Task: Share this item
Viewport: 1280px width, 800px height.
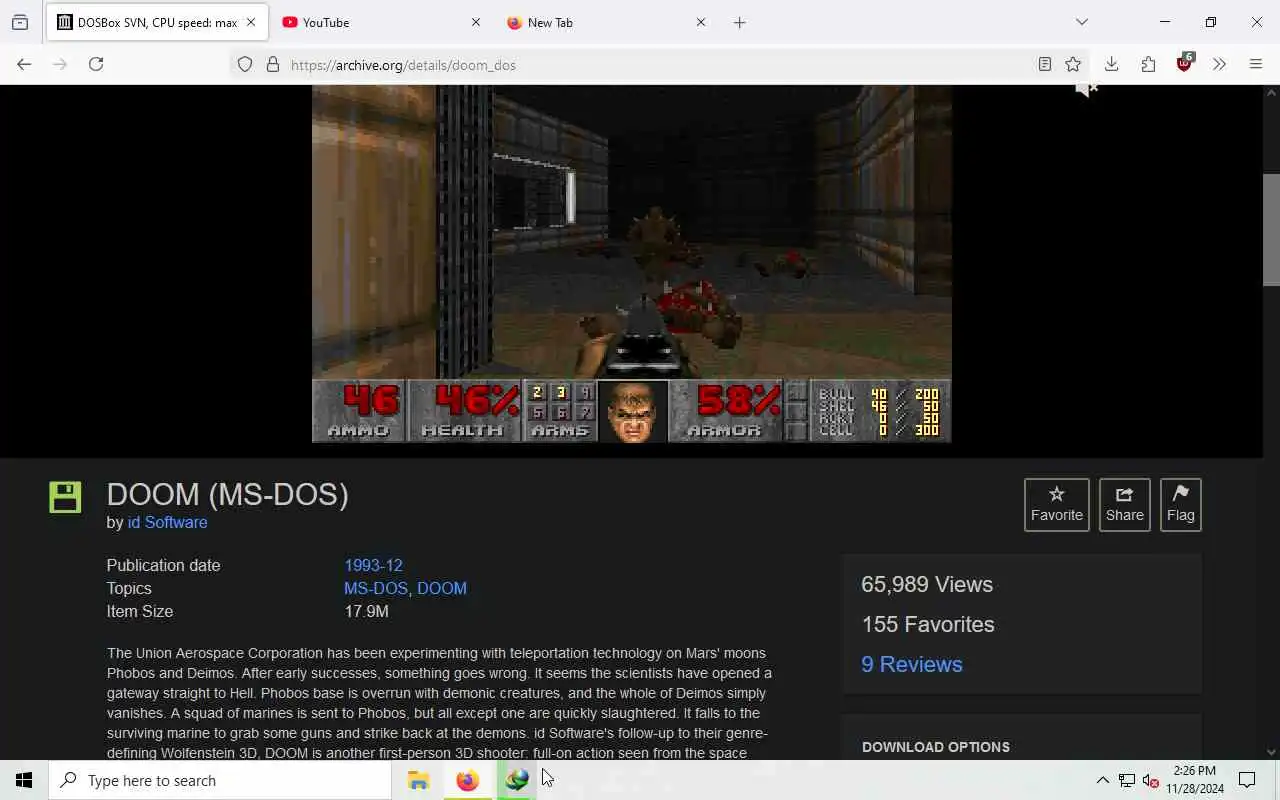Action: point(1124,504)
